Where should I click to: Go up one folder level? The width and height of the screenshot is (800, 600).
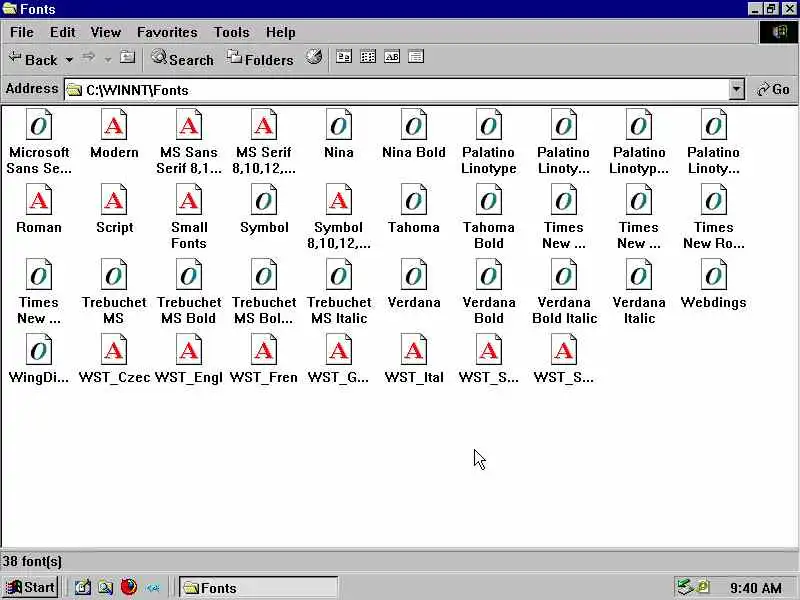click(128, 57)
